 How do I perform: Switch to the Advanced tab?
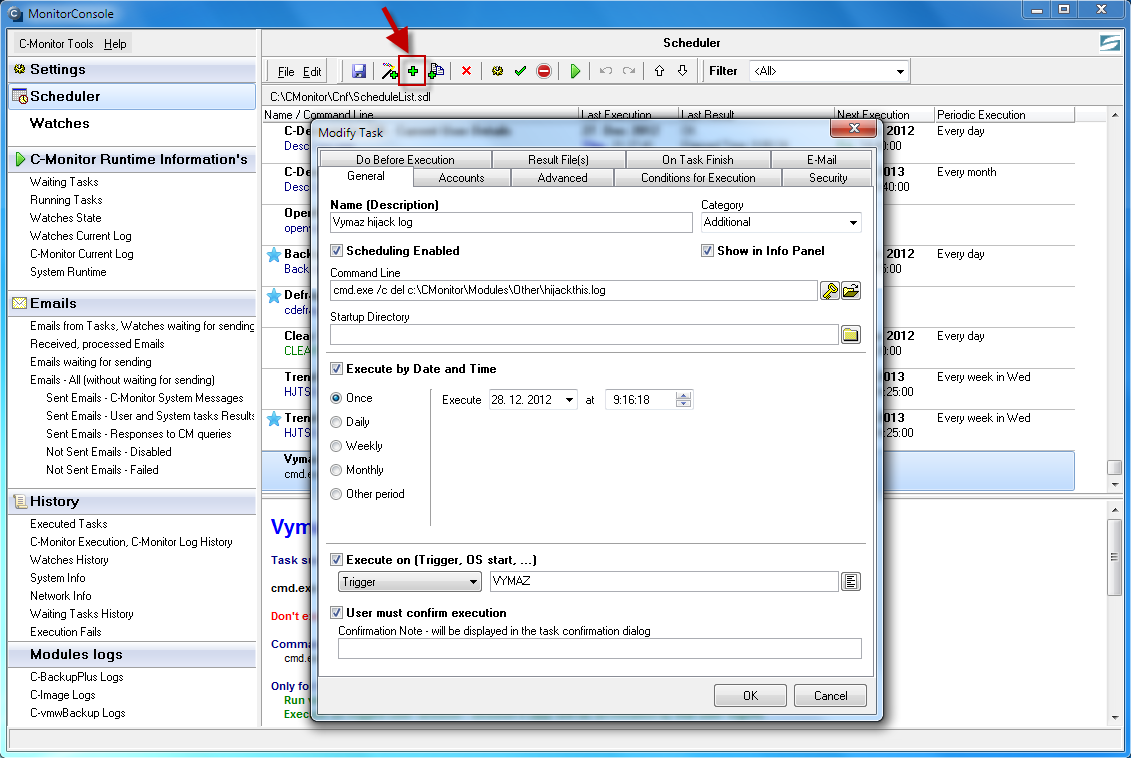(x=563, y=178)
